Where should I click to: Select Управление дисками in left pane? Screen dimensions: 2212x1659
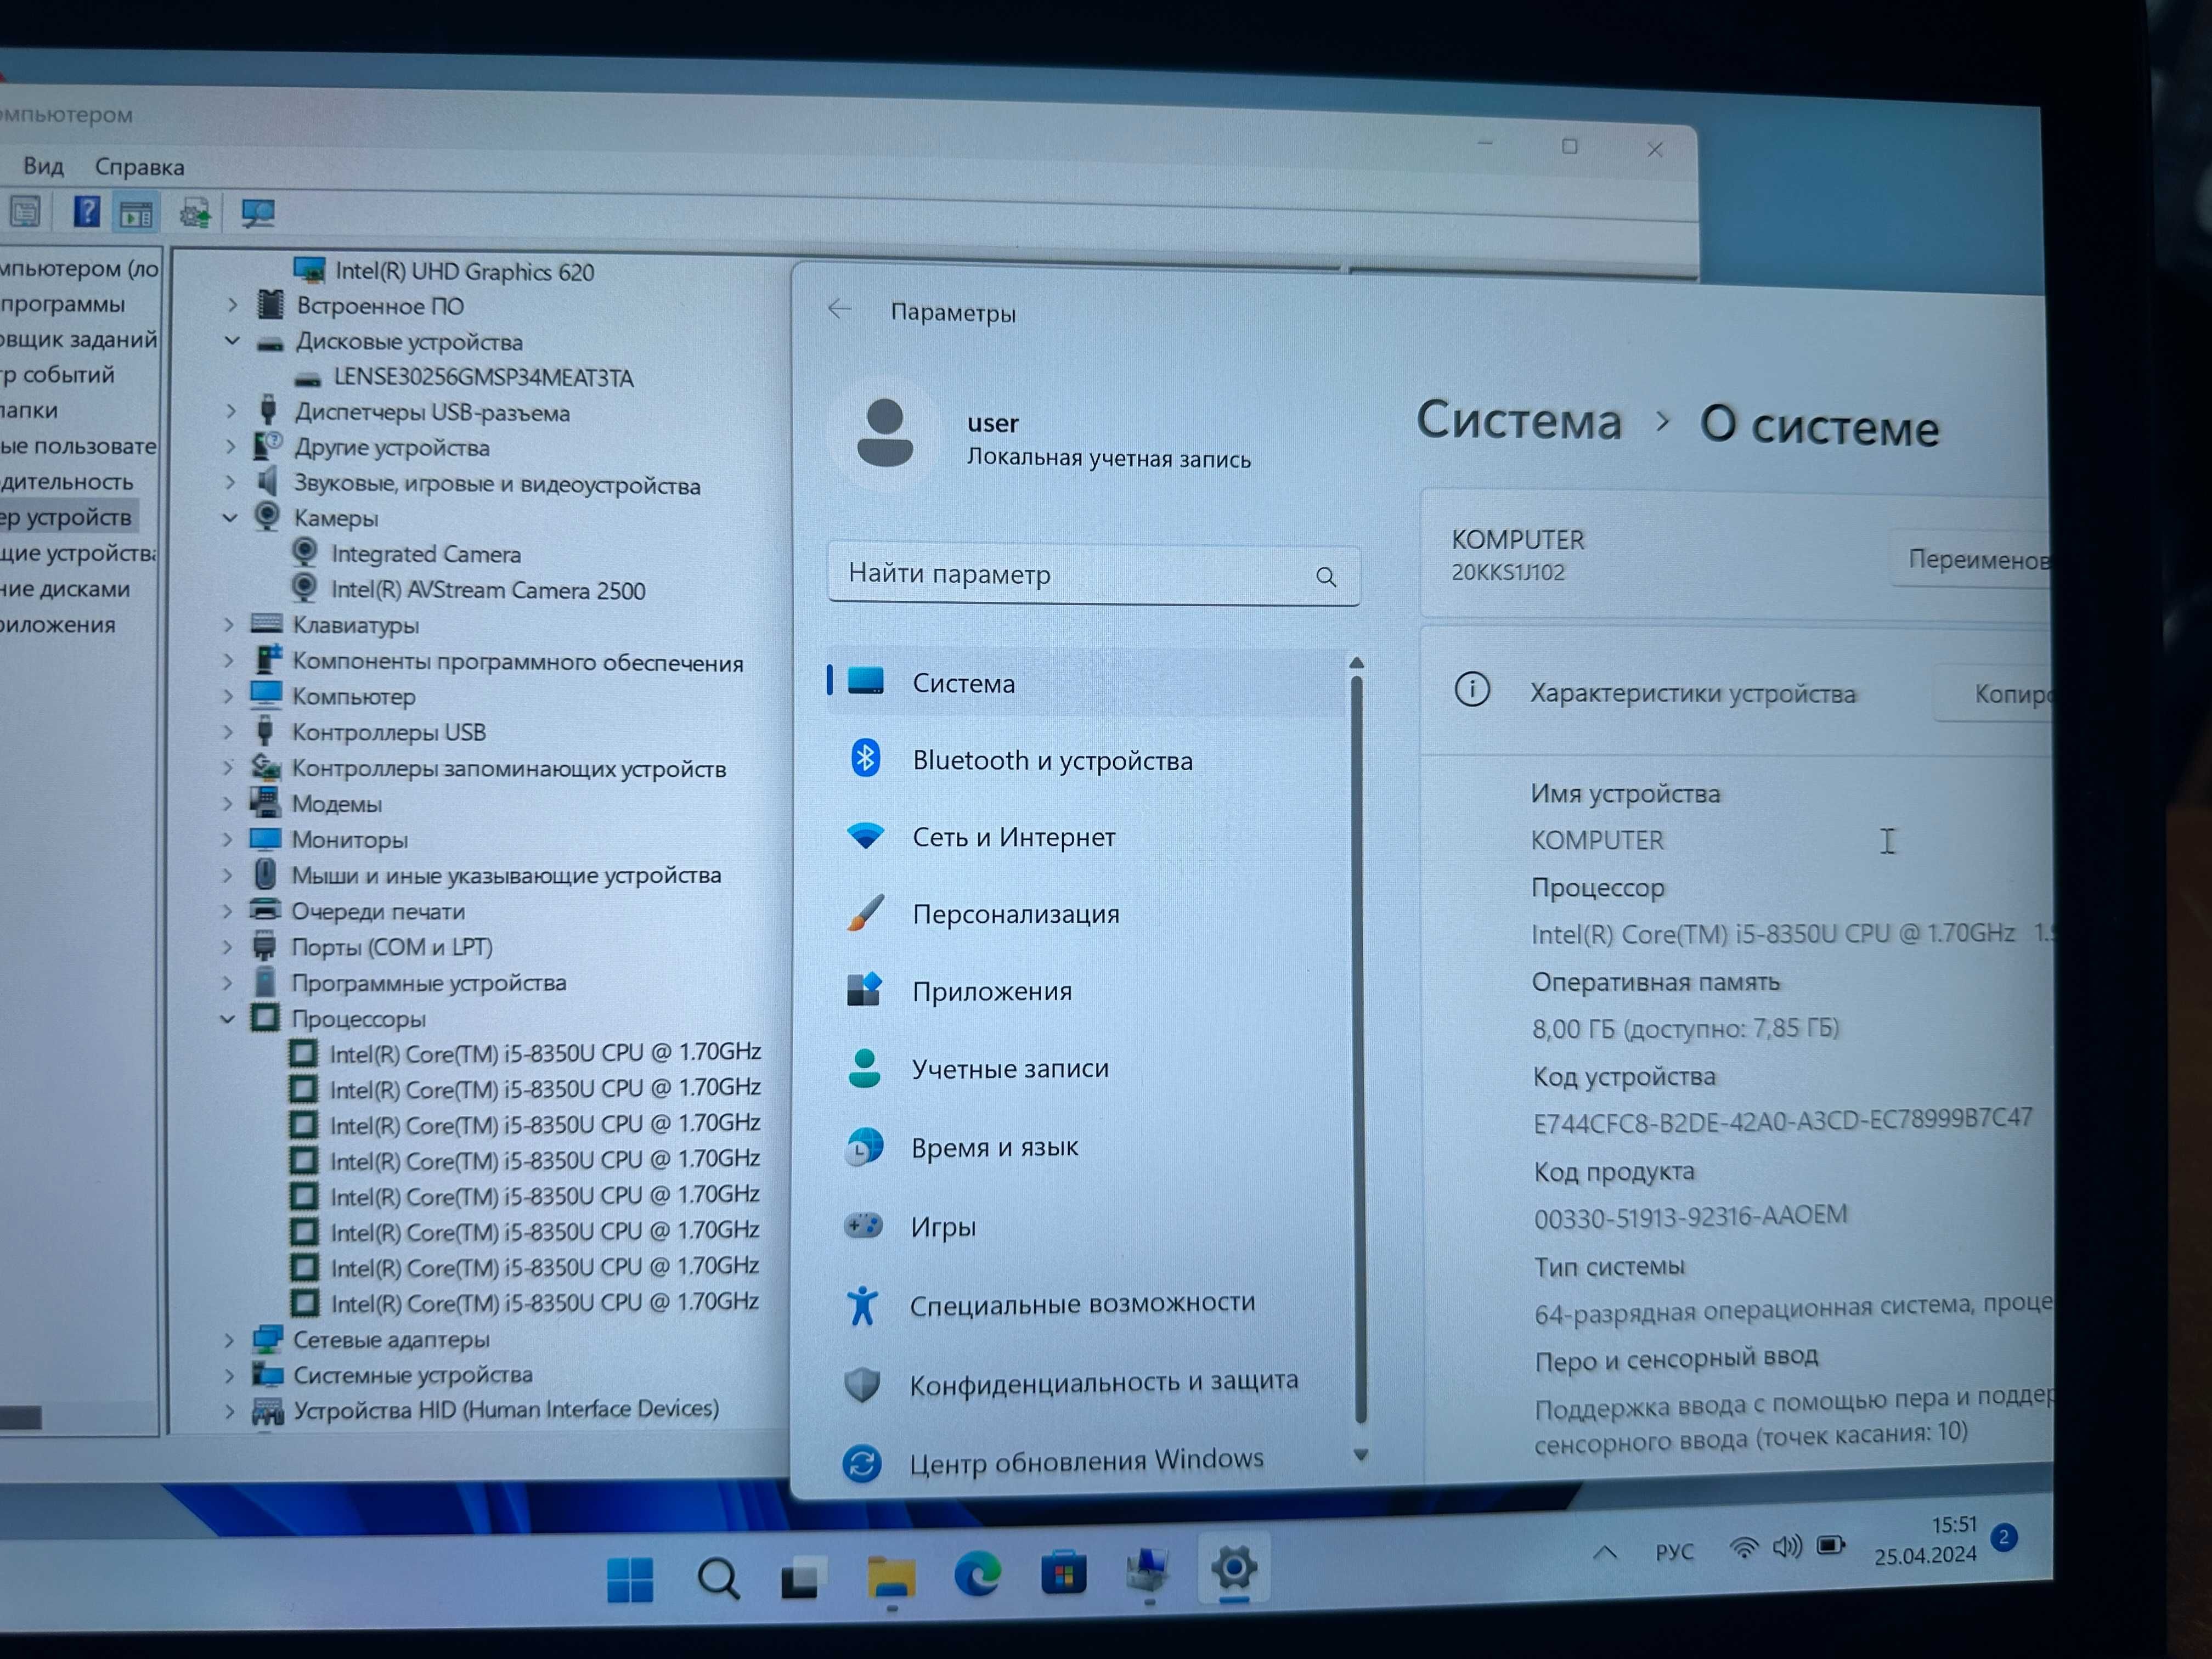pos(65,588)
